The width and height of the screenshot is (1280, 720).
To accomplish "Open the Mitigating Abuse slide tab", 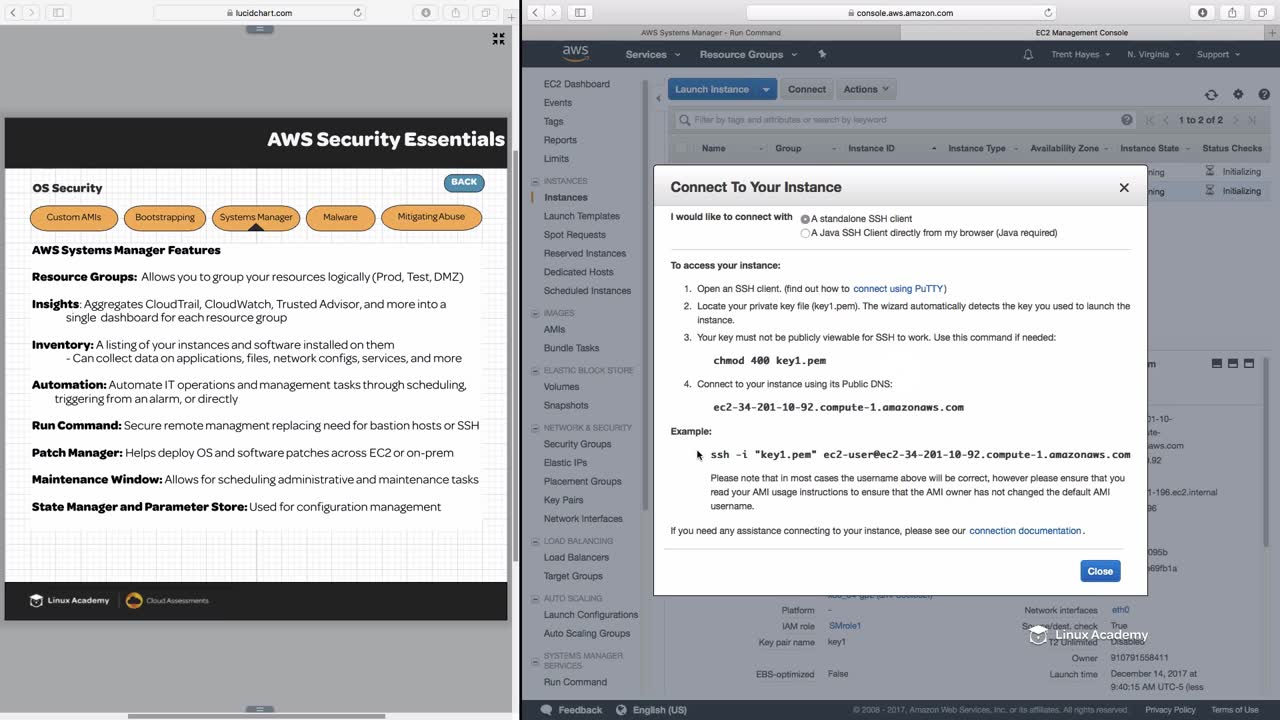I will [x=431, y=217].
